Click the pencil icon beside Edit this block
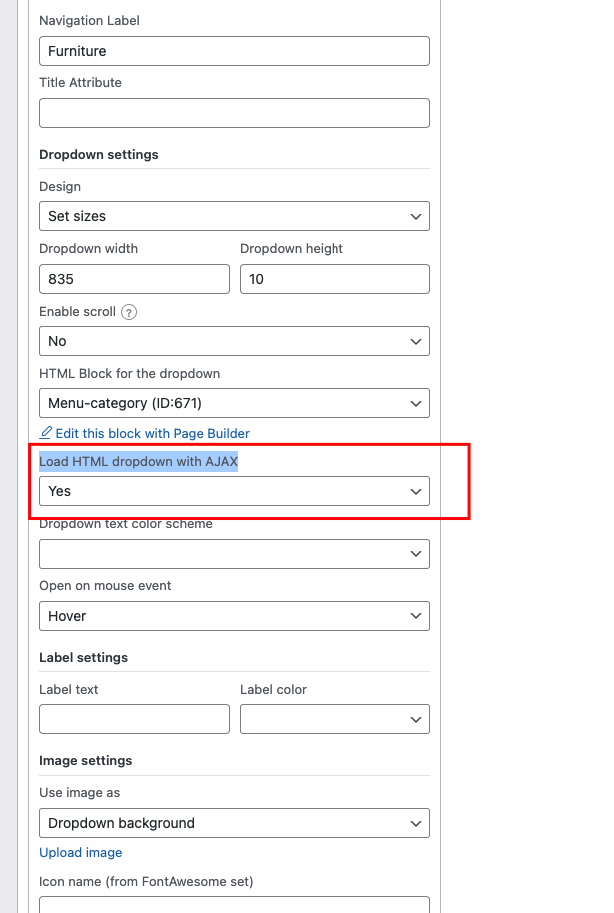614x913 pixels. (x=45, y=433)
